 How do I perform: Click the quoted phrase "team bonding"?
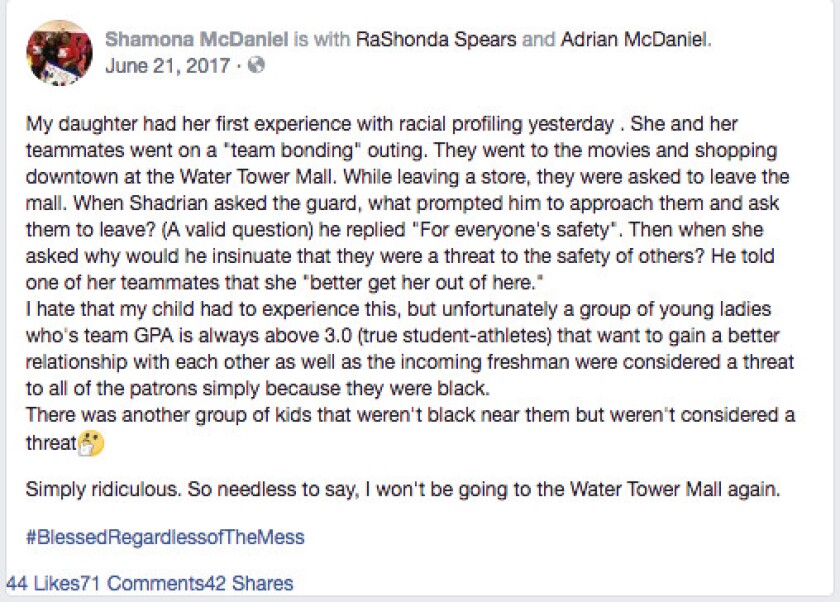292,150
